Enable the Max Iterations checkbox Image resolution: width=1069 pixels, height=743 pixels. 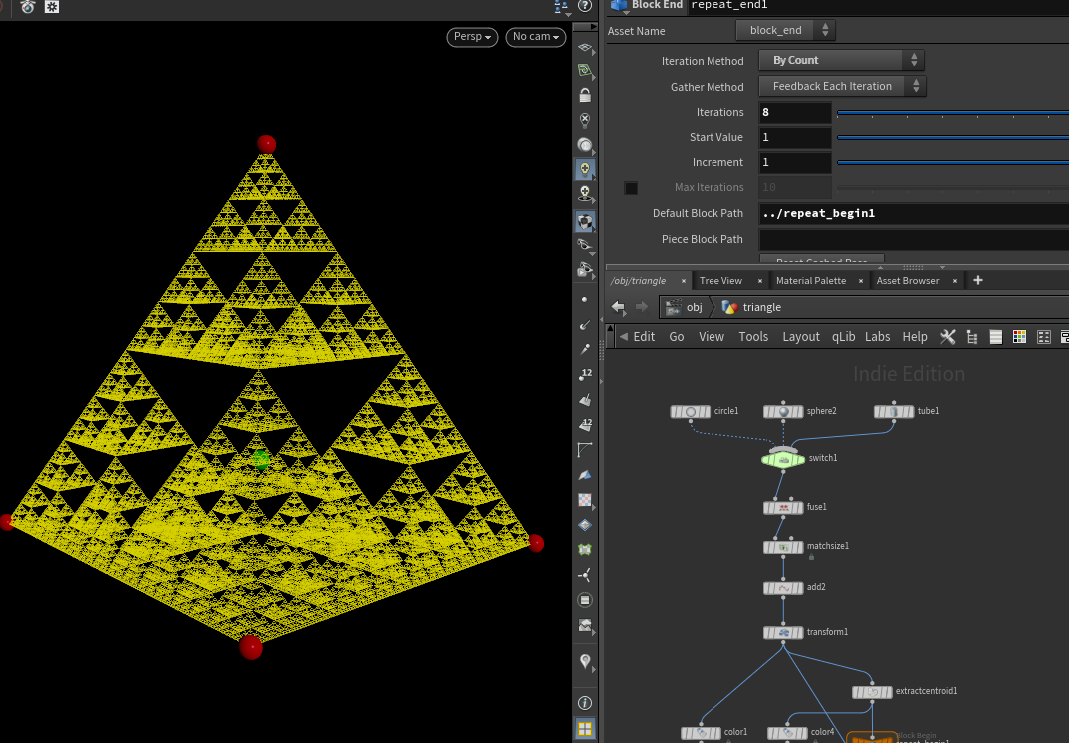pos(631,188)
